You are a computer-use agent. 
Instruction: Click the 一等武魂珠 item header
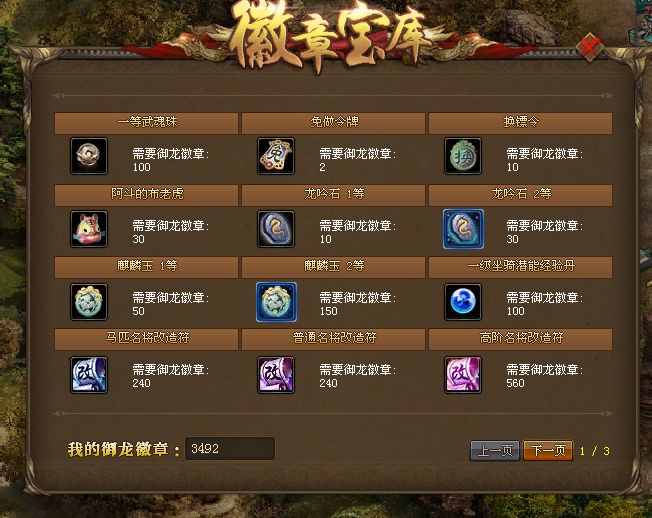146,123
